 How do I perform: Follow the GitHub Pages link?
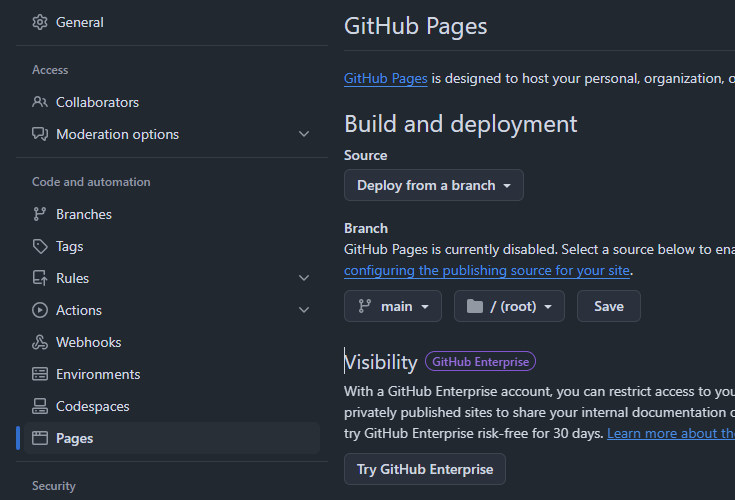point(385,78)
